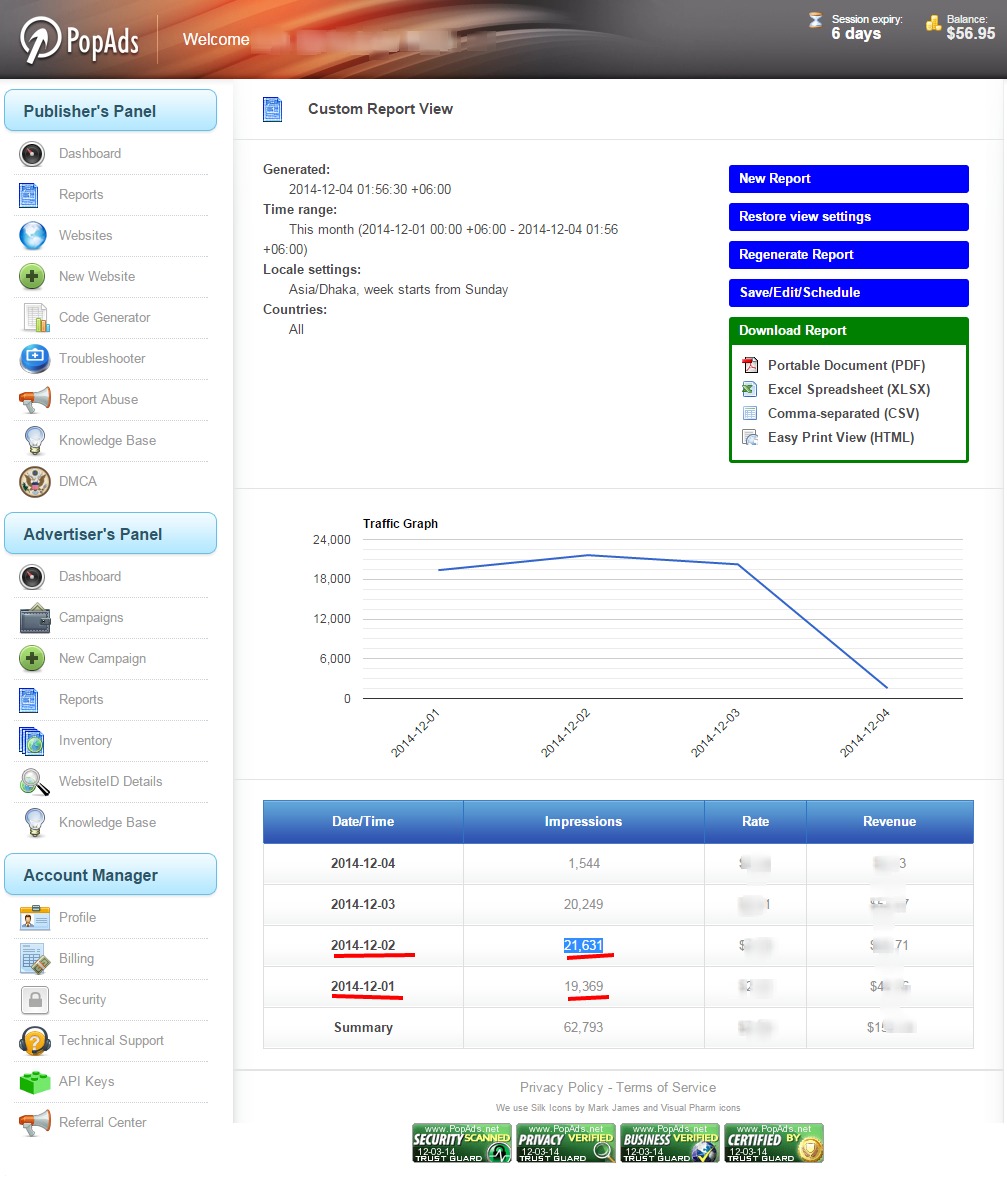Image resolution: width=1007 pixels, height=1179 pixels.
Task: Open Advertiser's Dashboard gauge icon
Action: tap(32, 577)
